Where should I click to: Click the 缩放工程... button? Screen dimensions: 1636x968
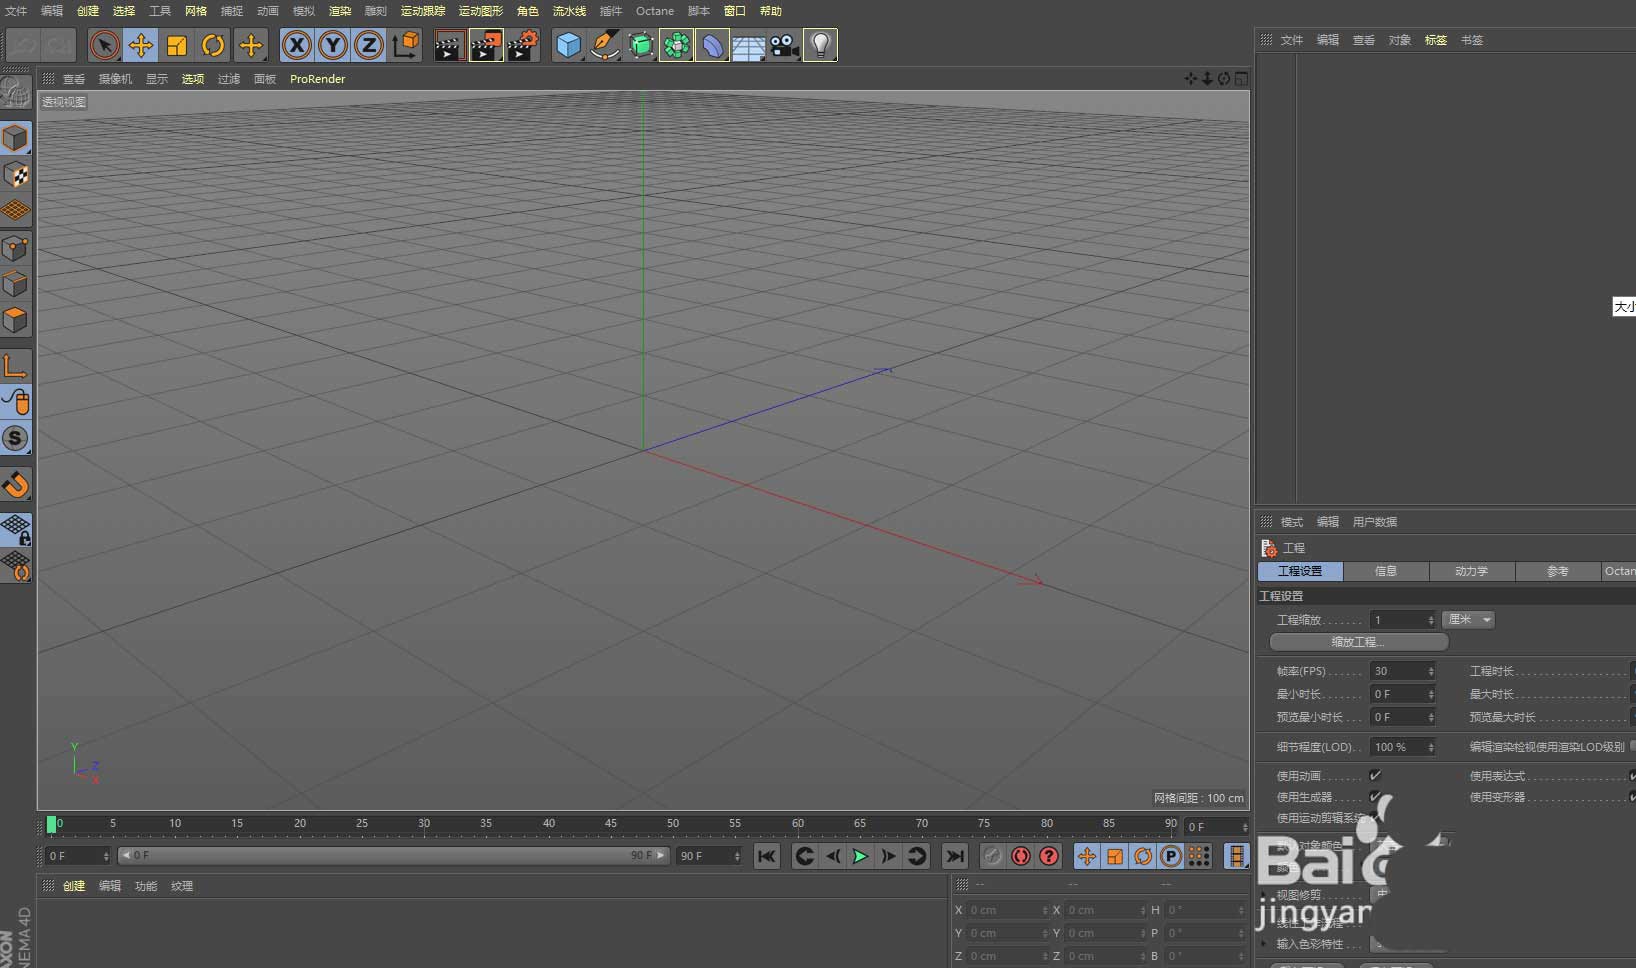pyautogui.click(x=1358, y=642)
